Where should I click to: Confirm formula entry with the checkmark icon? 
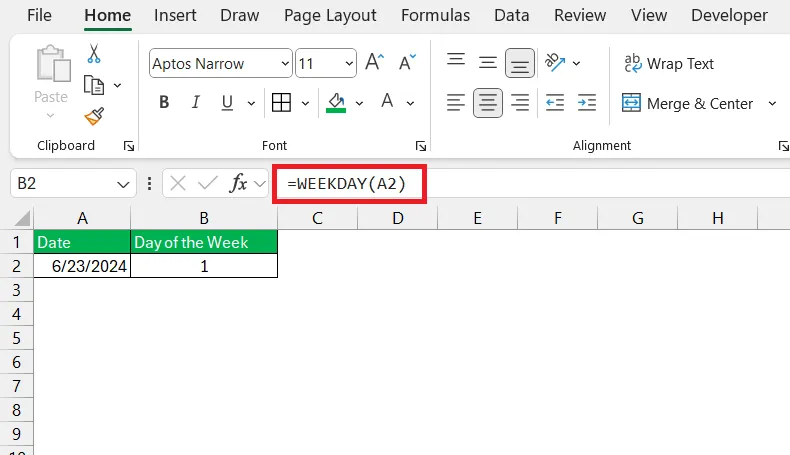(208, 183)
